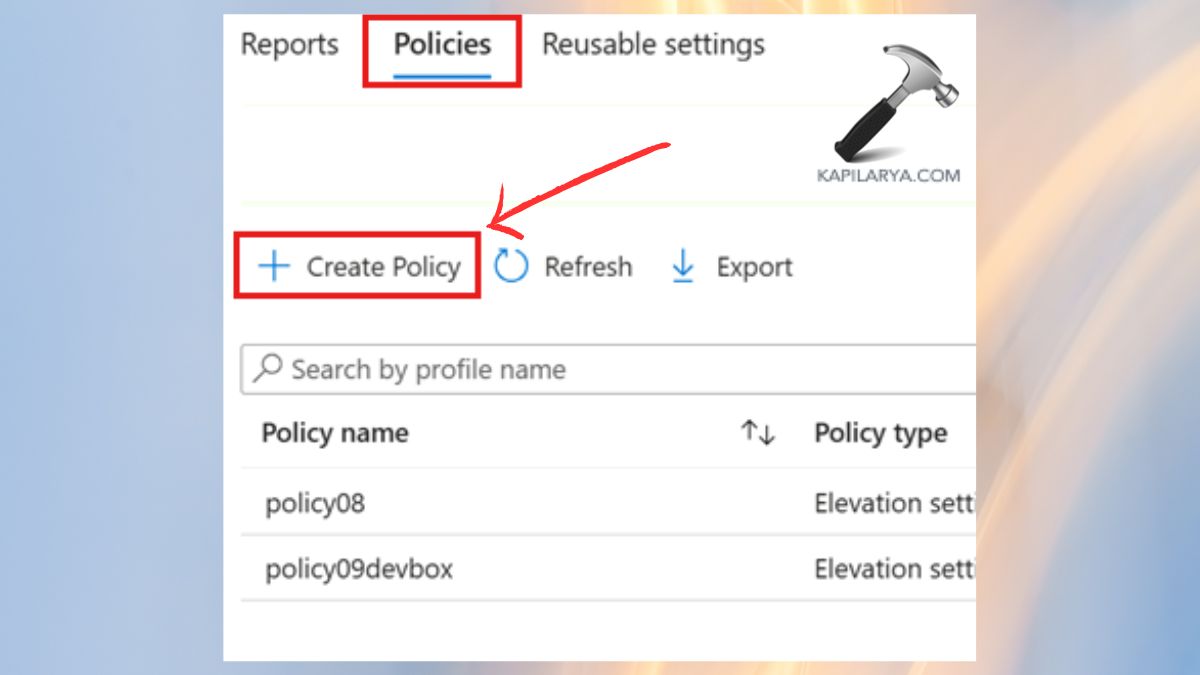Open the policy08 policy

[315, 503]
